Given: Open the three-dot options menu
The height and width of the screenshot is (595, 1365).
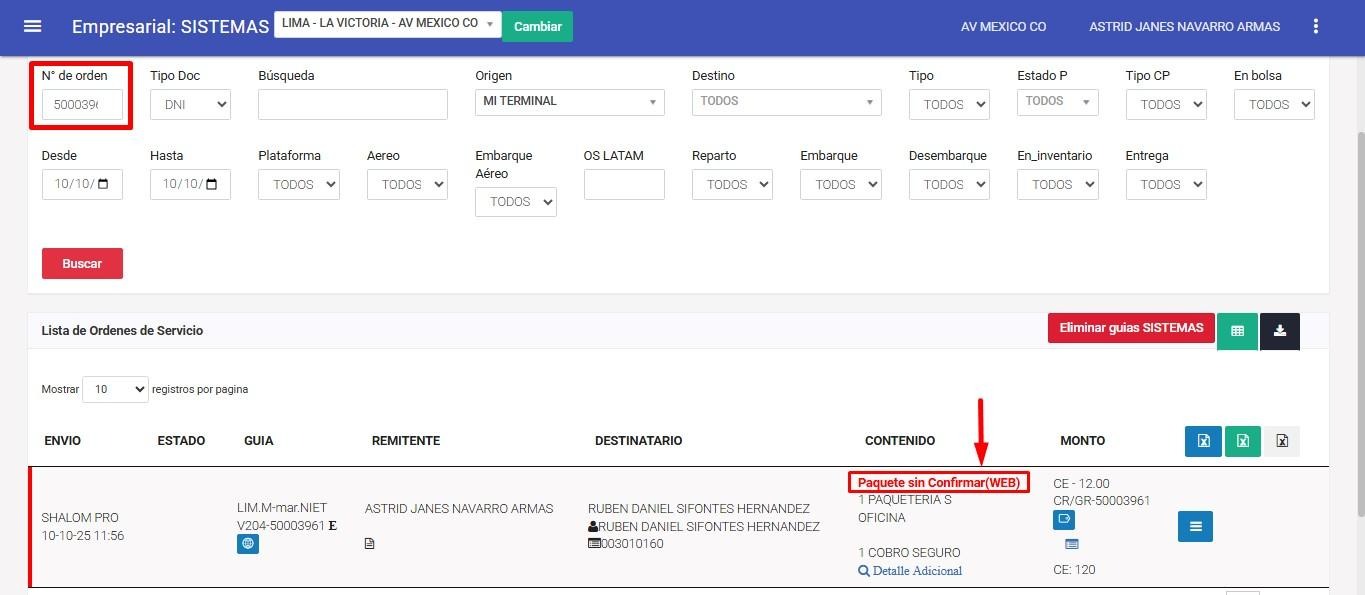Looking at the screenshot, I should [x=1316, y=27].
